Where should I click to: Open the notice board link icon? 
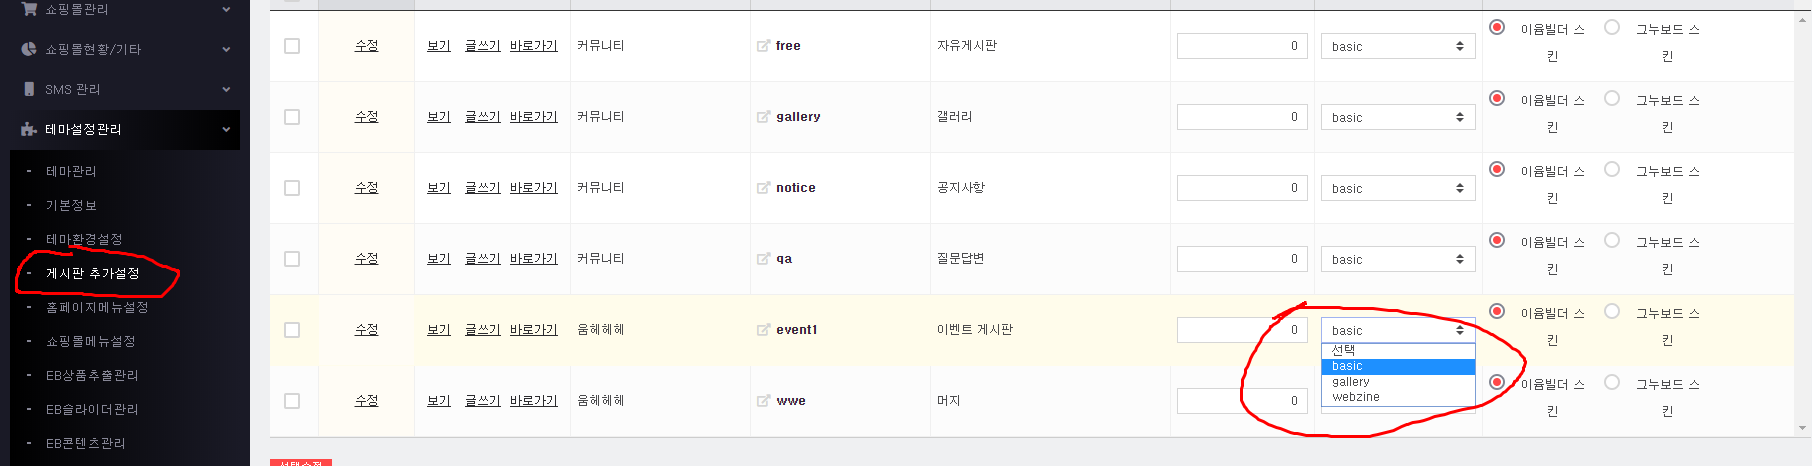(x=763, y=188)
